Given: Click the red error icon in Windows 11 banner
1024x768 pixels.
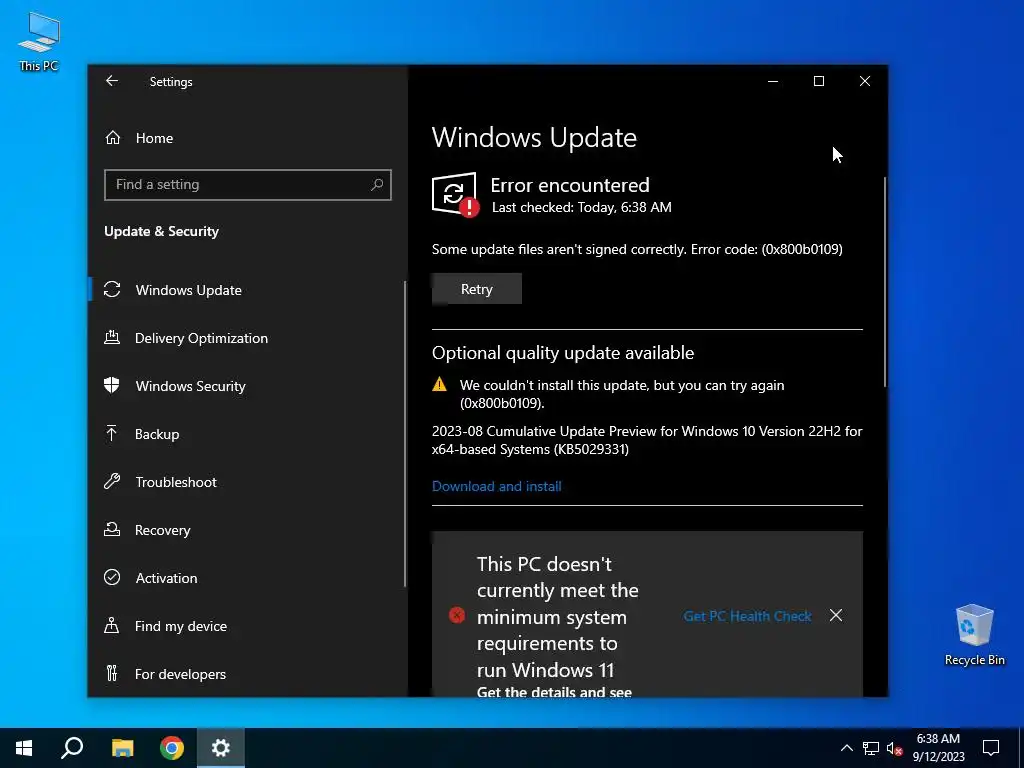Looking at the screenshot, I should (x=457, y=615).
